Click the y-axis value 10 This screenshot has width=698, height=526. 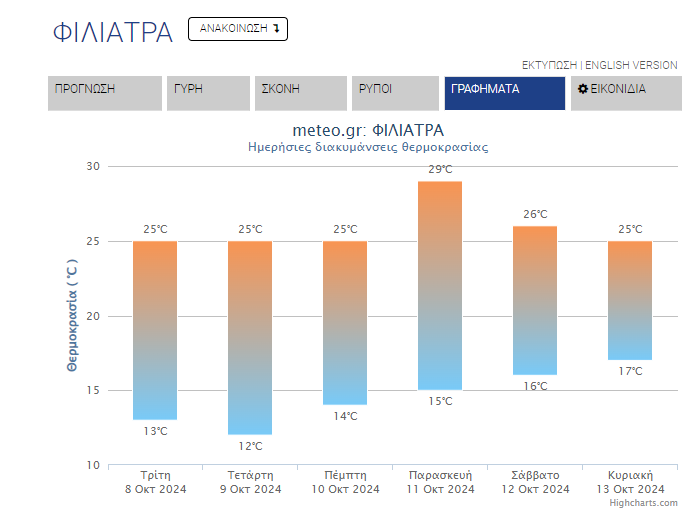[93, 465]
